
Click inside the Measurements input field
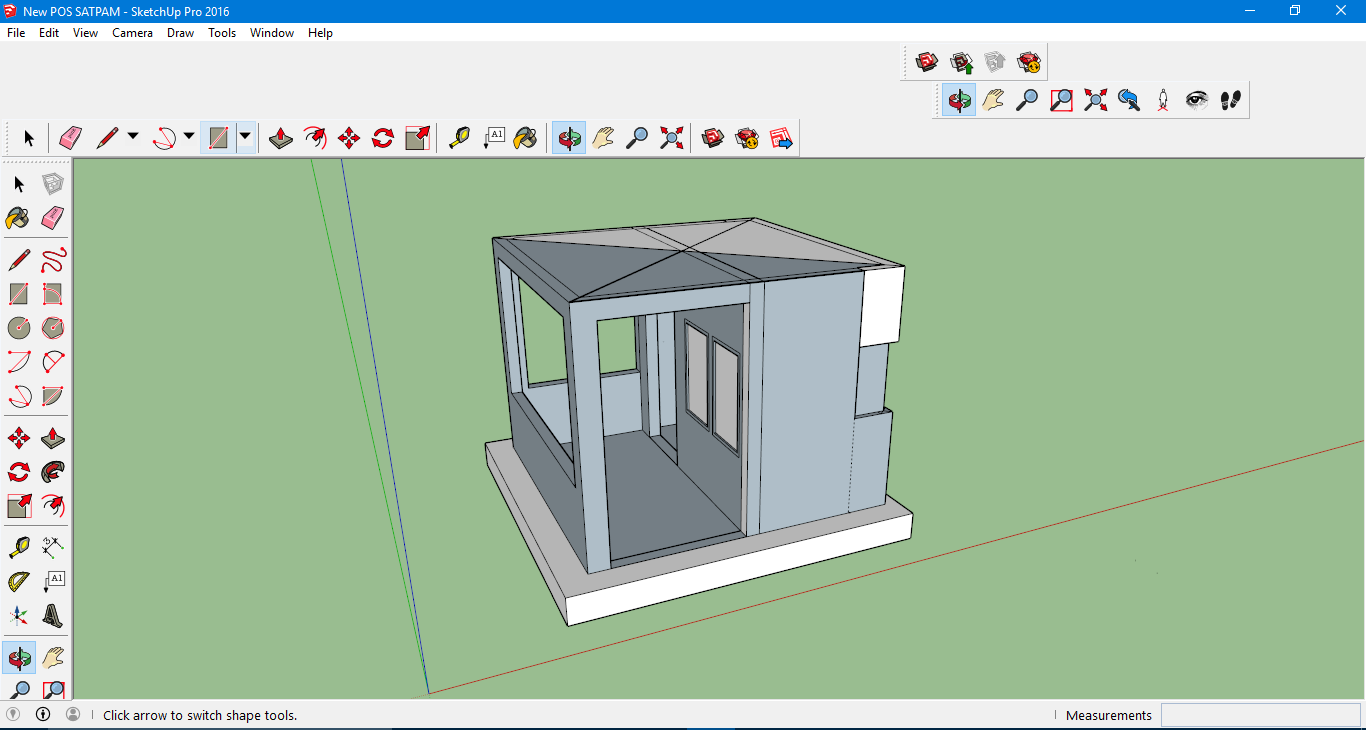[x=1260, y=715]
